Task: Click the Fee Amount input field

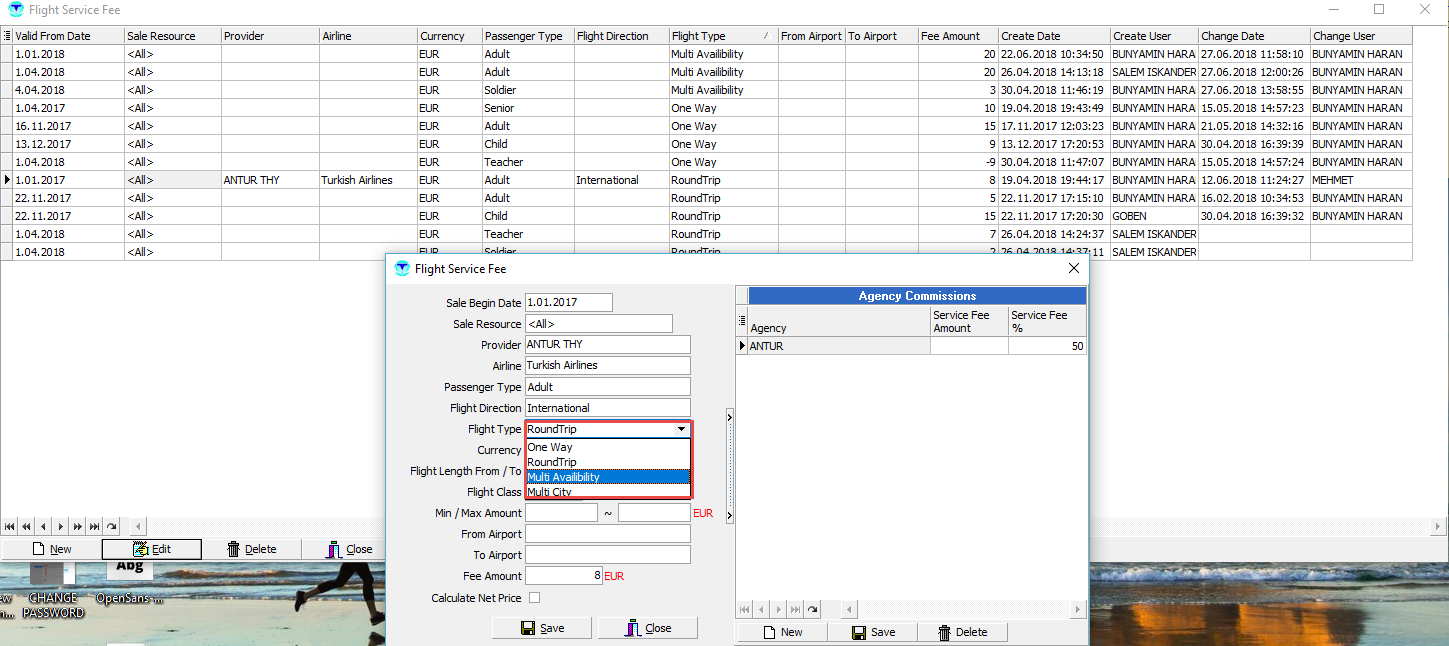Action: (x=563, y=576)
